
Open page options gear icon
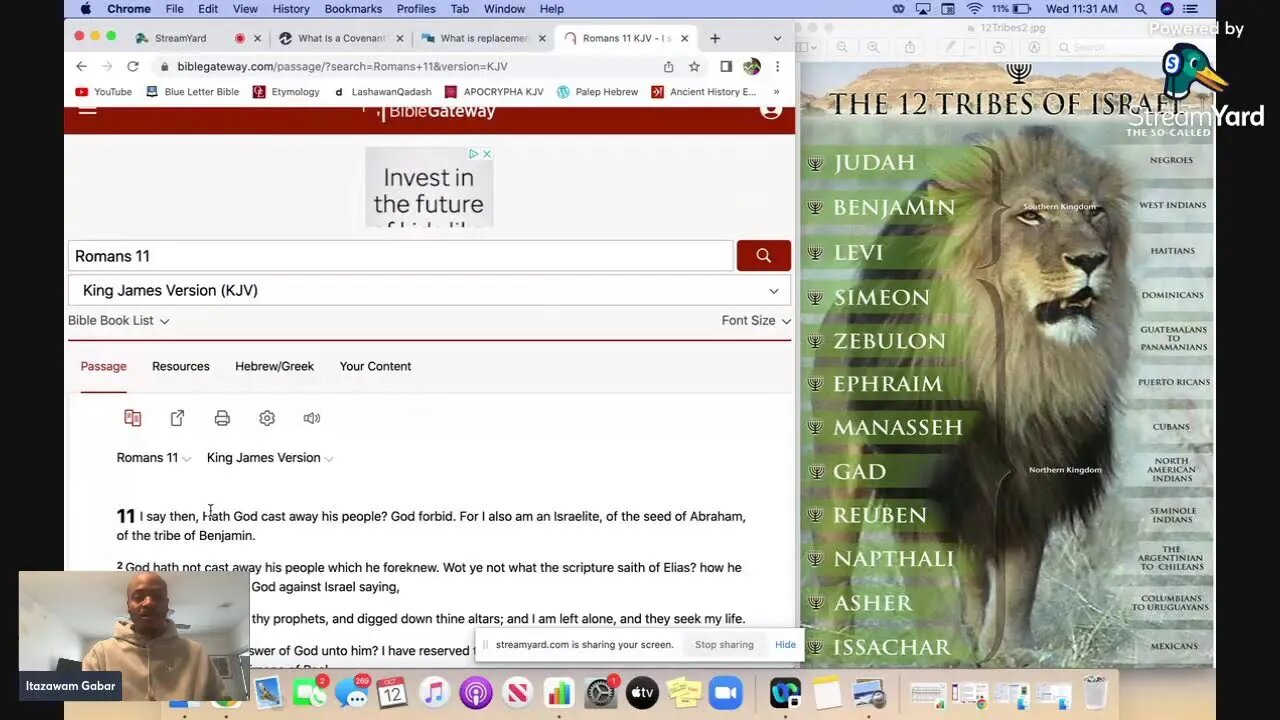point(267,418)
